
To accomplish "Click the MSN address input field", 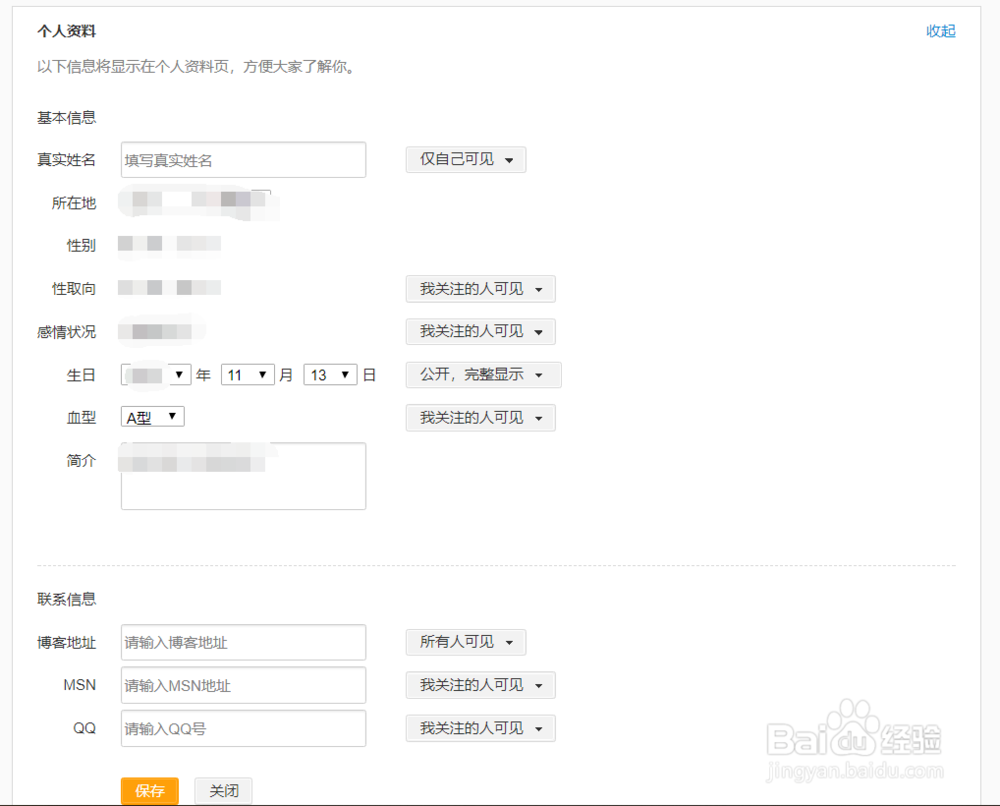I will [243, 685].
